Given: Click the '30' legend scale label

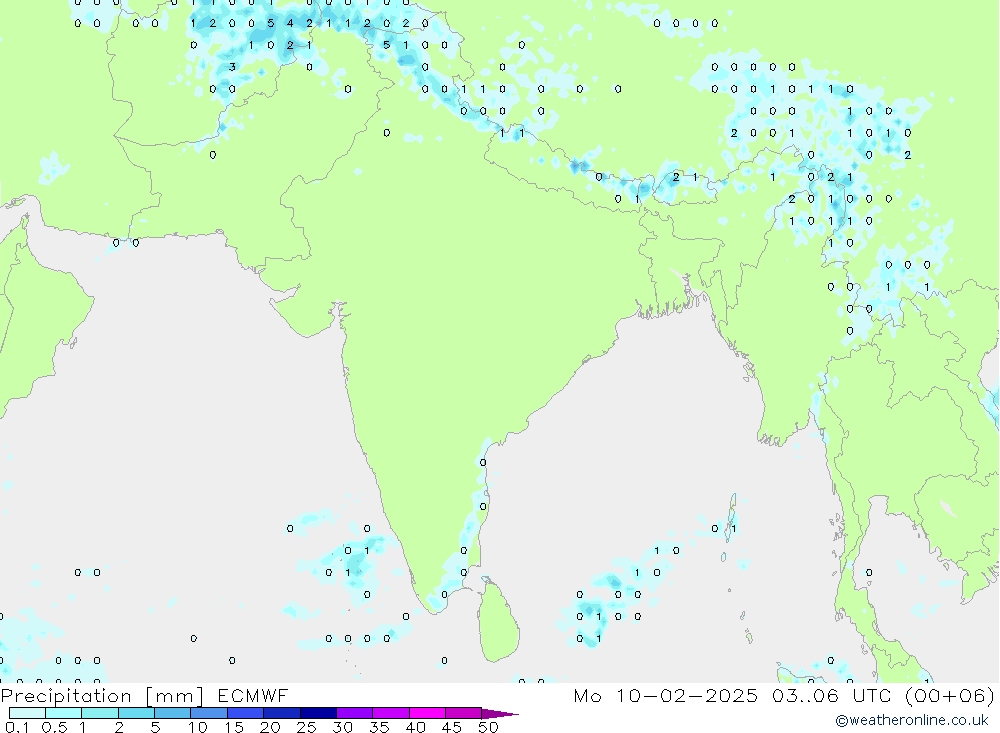Looking at the screenshot, I should point(343,727).
